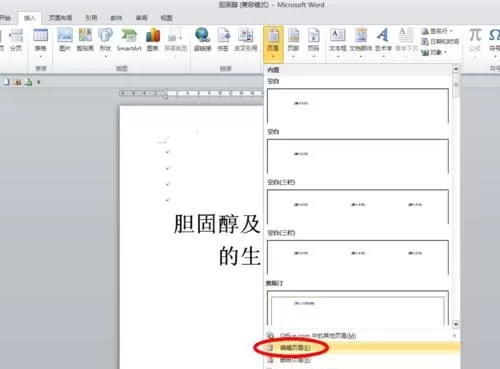Open the 审阅 Review tab
The width and height of the screenshot is (500, 369).
pos(141,18)
